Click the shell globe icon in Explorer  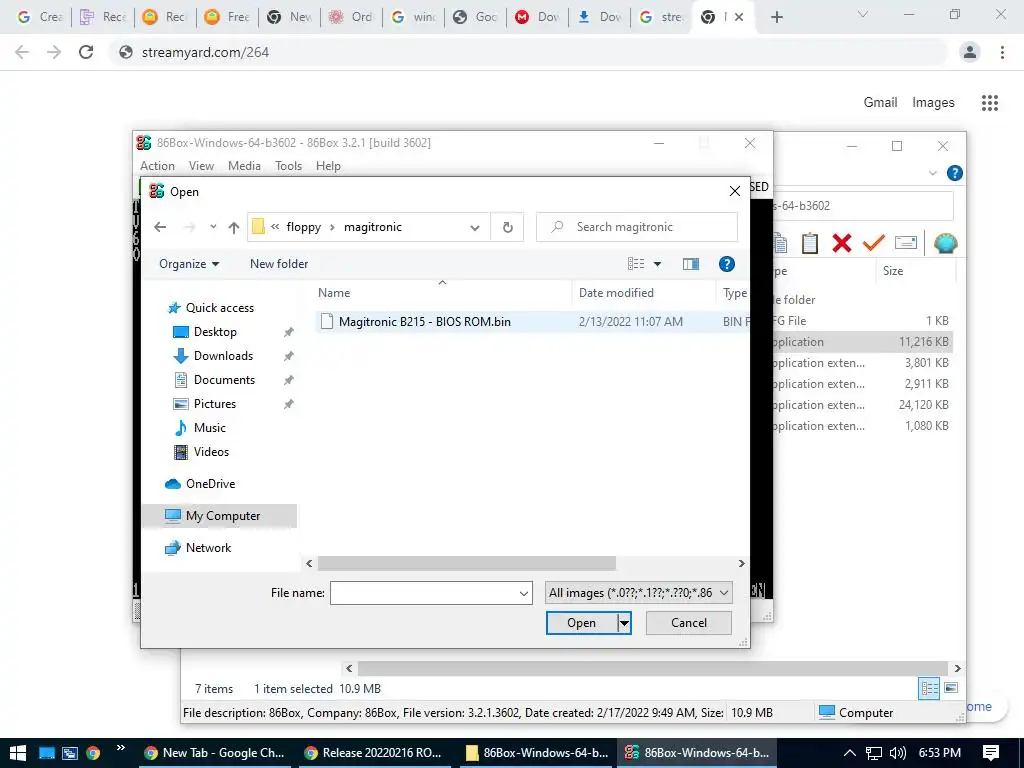[945, 243]
